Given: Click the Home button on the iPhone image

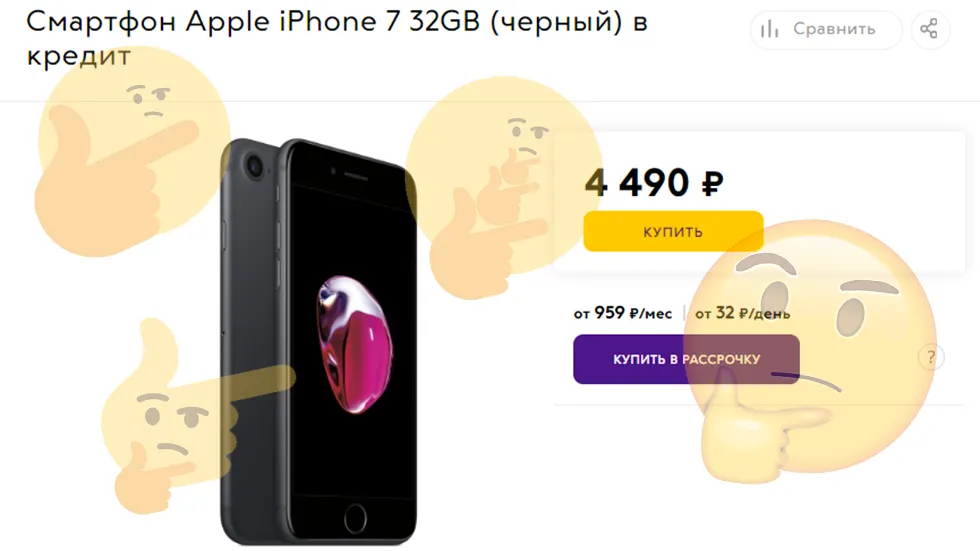Looking at the screenshot, I should click(x=355, y=519).
